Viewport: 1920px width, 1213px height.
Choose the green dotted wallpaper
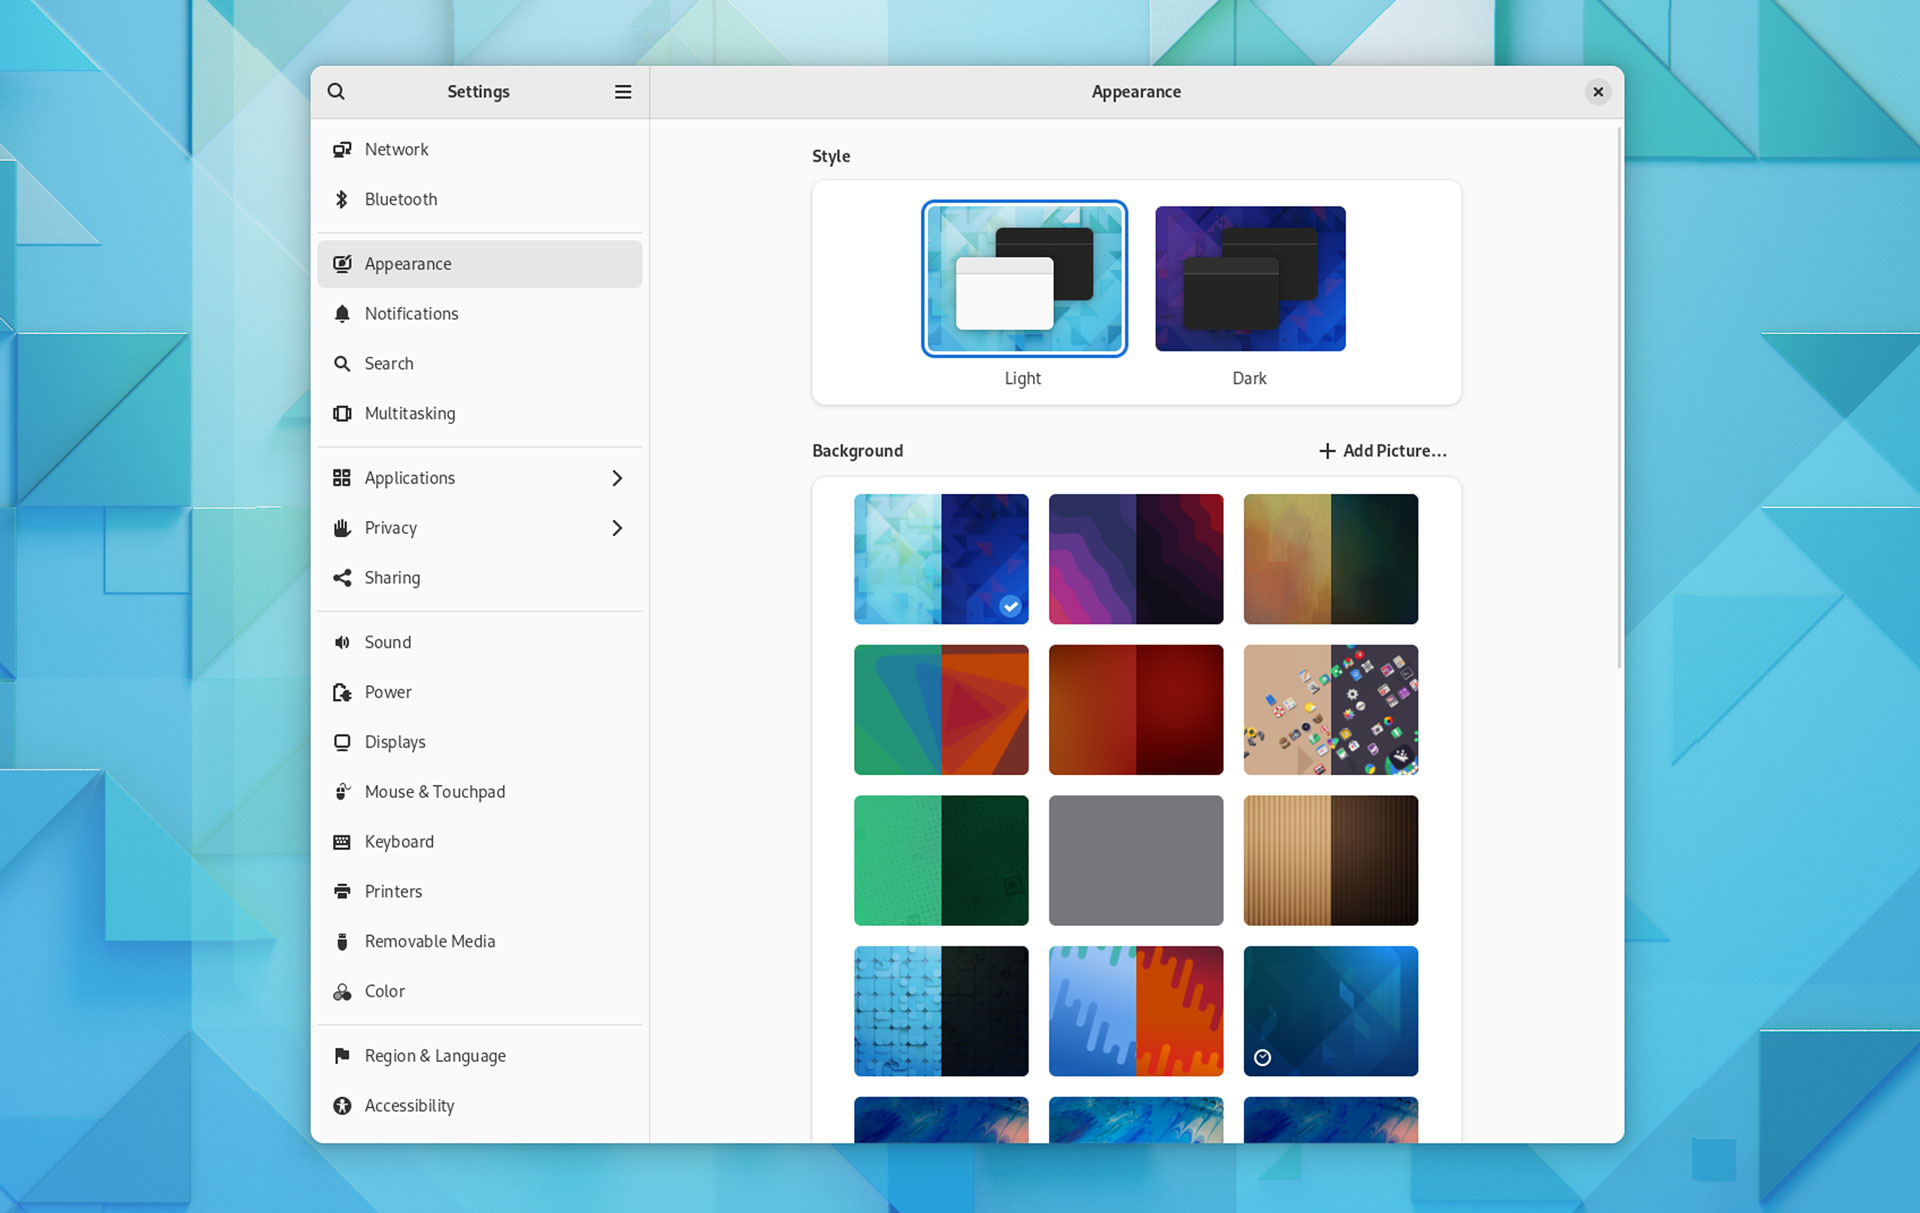[941, 860]
